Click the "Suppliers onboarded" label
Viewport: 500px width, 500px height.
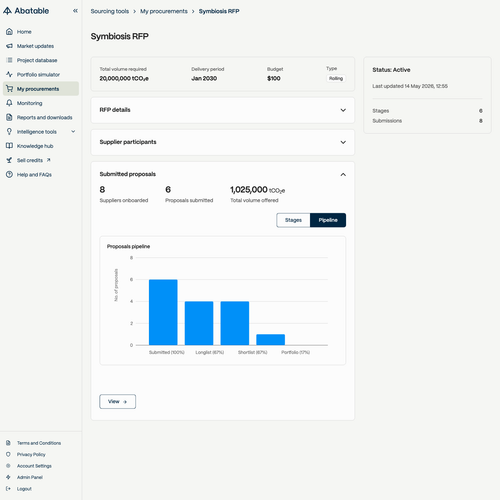pyautogui.click(x=124, y=200)
